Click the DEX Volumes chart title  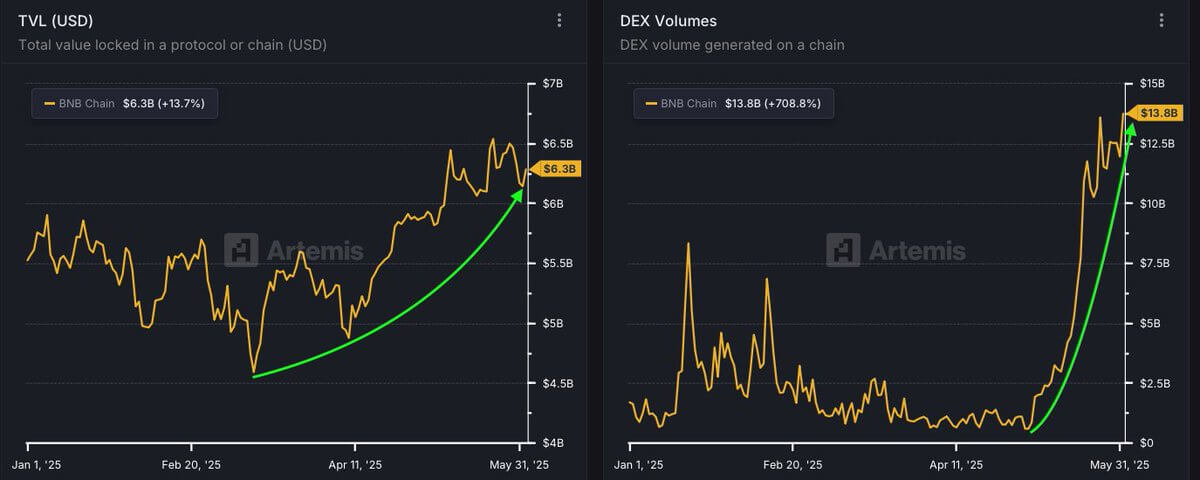[668, 20]
